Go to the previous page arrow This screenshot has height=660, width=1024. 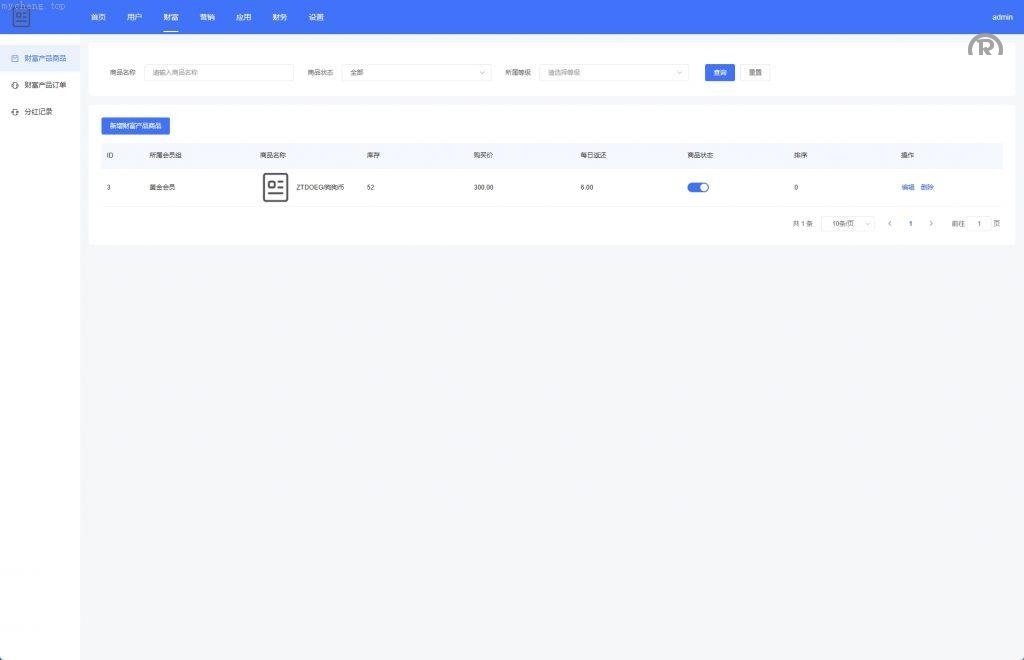[889, 224]
